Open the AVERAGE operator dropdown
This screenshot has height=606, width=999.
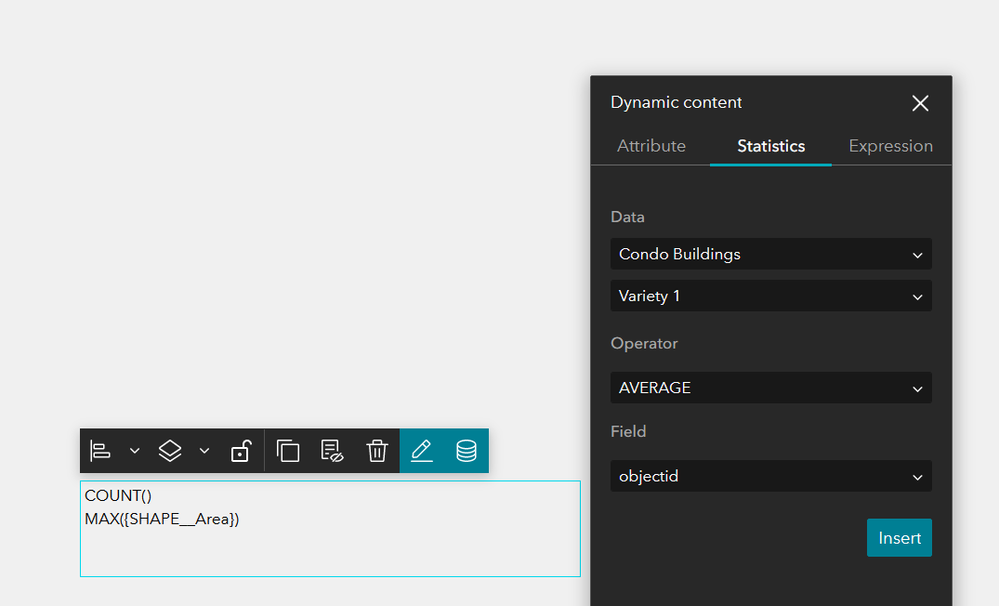[771, 388]
